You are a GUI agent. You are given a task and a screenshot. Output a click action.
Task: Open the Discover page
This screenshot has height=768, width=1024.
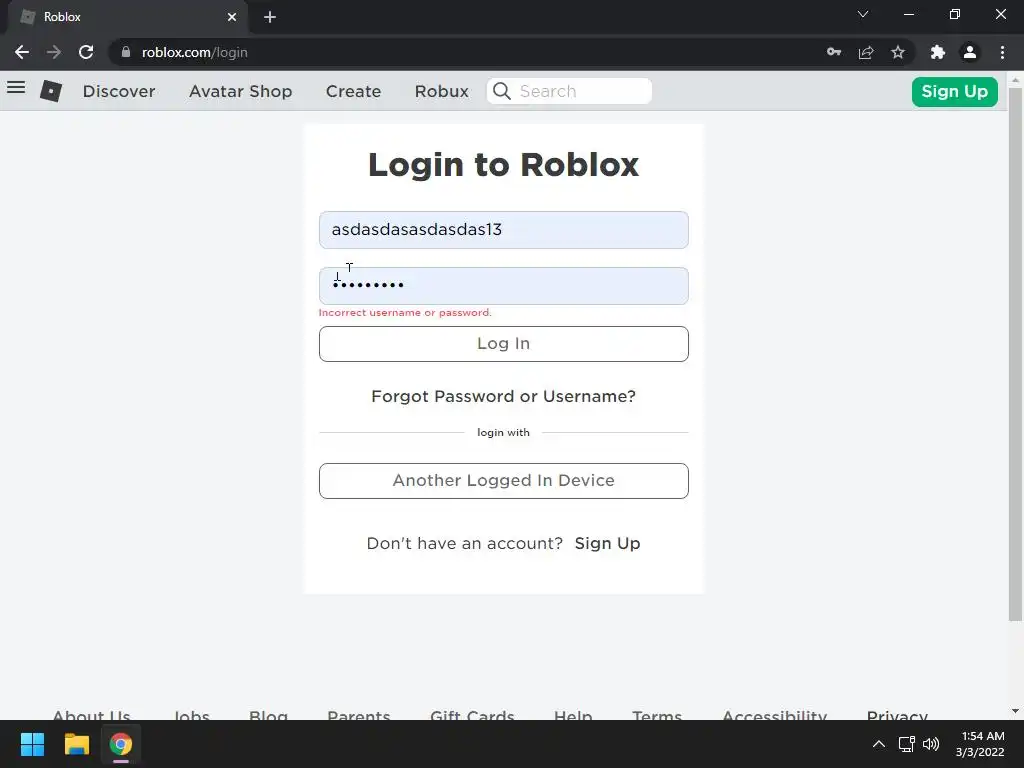119,91
